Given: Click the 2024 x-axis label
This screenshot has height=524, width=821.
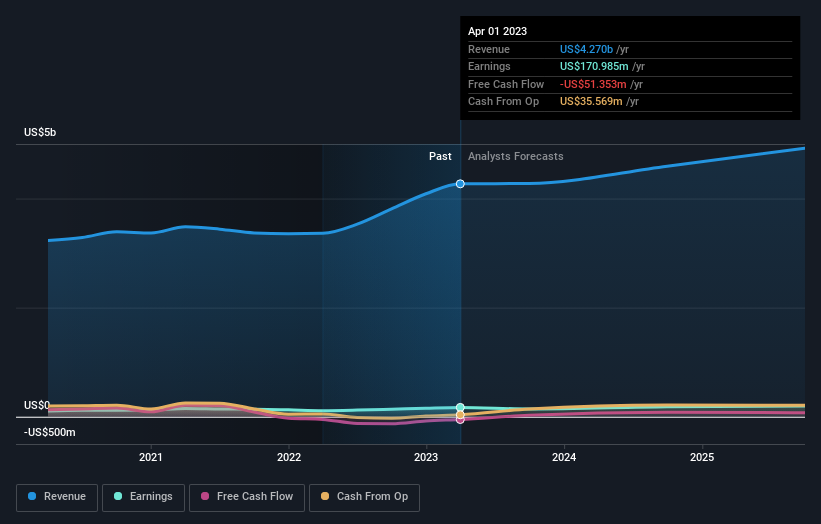Looking at the screenshot, I should pyautogui.click(x=564, y=457).
